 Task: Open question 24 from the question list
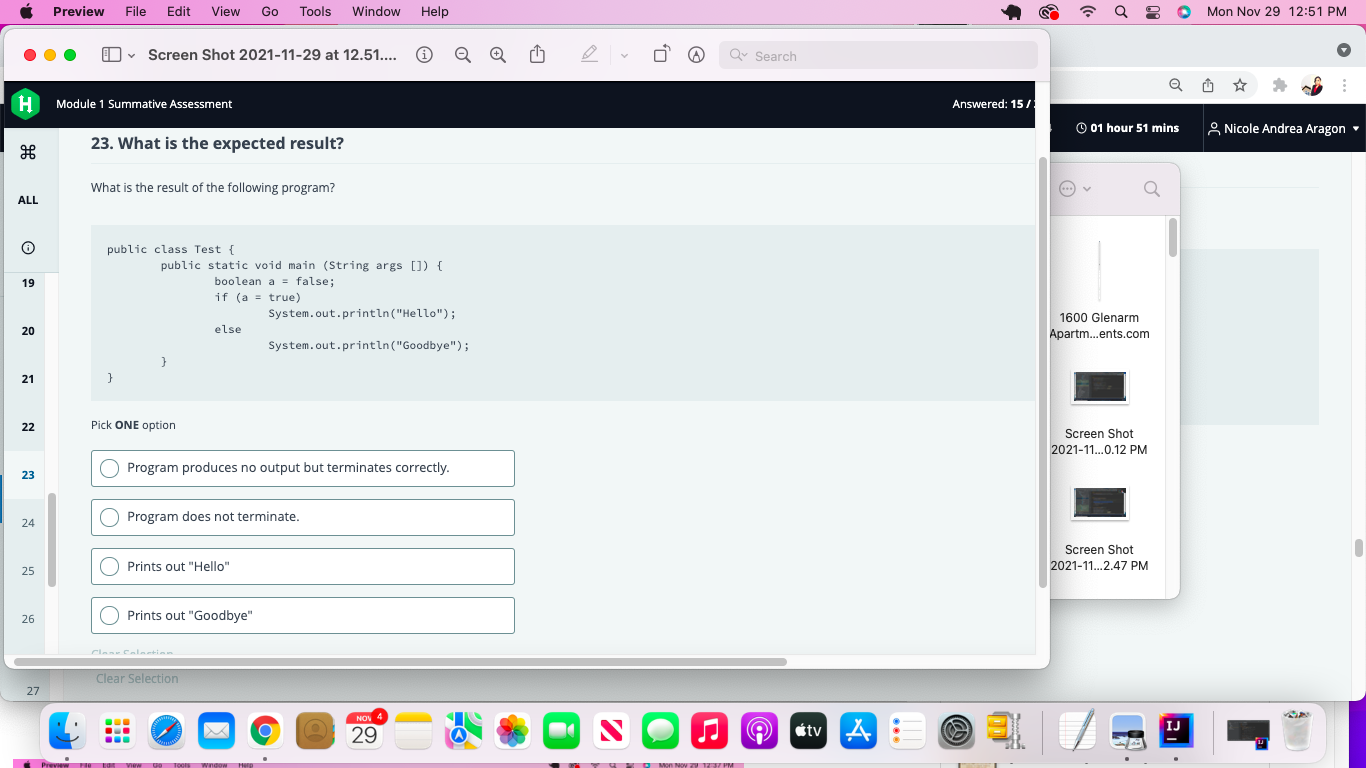[27, 522]
